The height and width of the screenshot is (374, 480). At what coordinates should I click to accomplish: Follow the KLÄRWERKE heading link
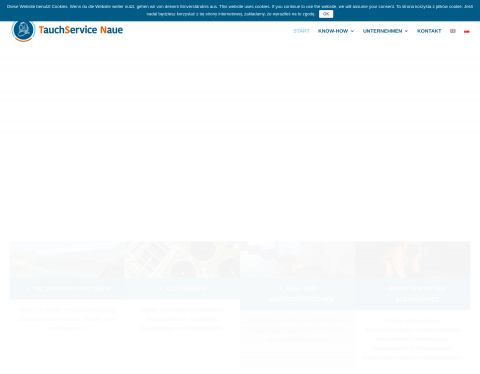[186, 288]
